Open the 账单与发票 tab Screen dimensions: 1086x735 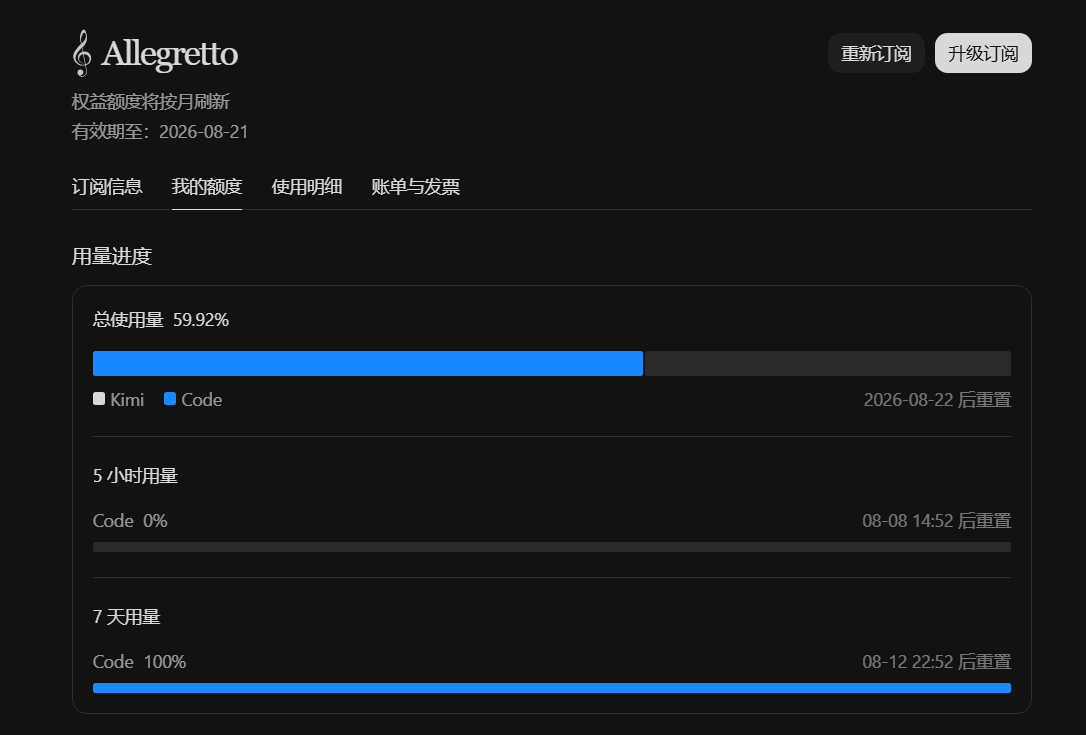tap(416, 186)
